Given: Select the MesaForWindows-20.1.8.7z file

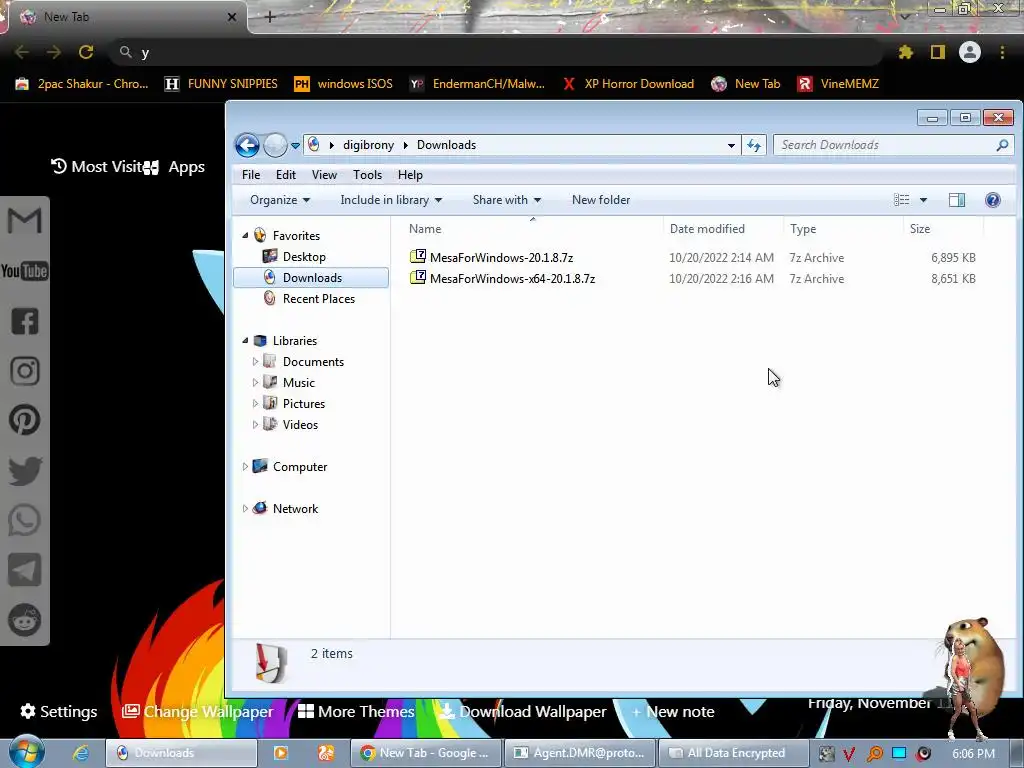Looking at the screenshot, I should point(501,257).
